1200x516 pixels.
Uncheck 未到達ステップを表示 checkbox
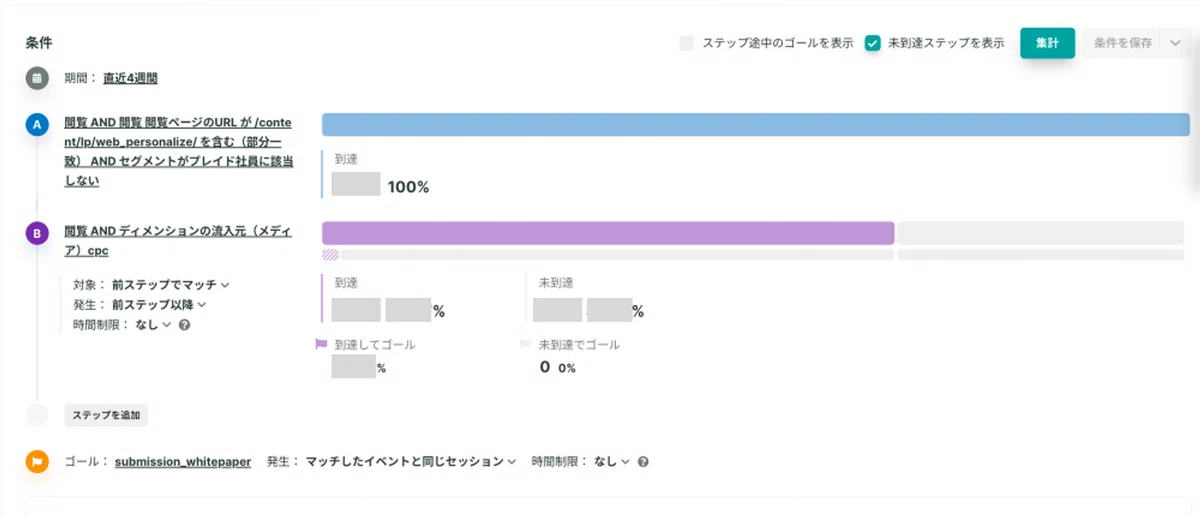[872, 43]
